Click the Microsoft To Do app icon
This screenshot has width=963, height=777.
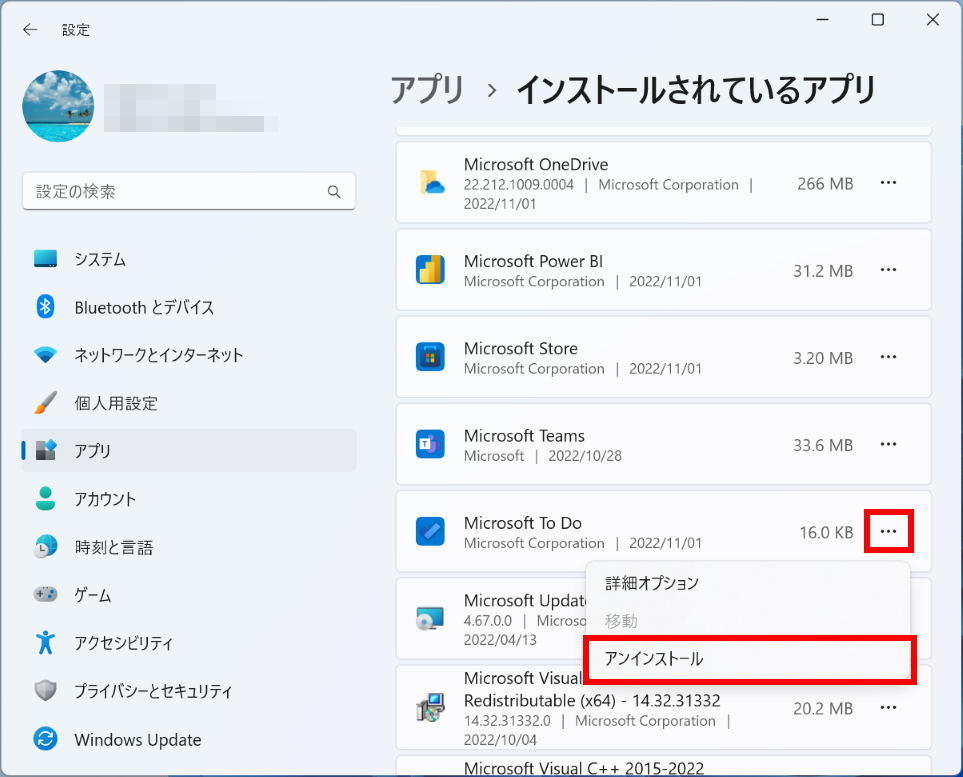point(431,531)
